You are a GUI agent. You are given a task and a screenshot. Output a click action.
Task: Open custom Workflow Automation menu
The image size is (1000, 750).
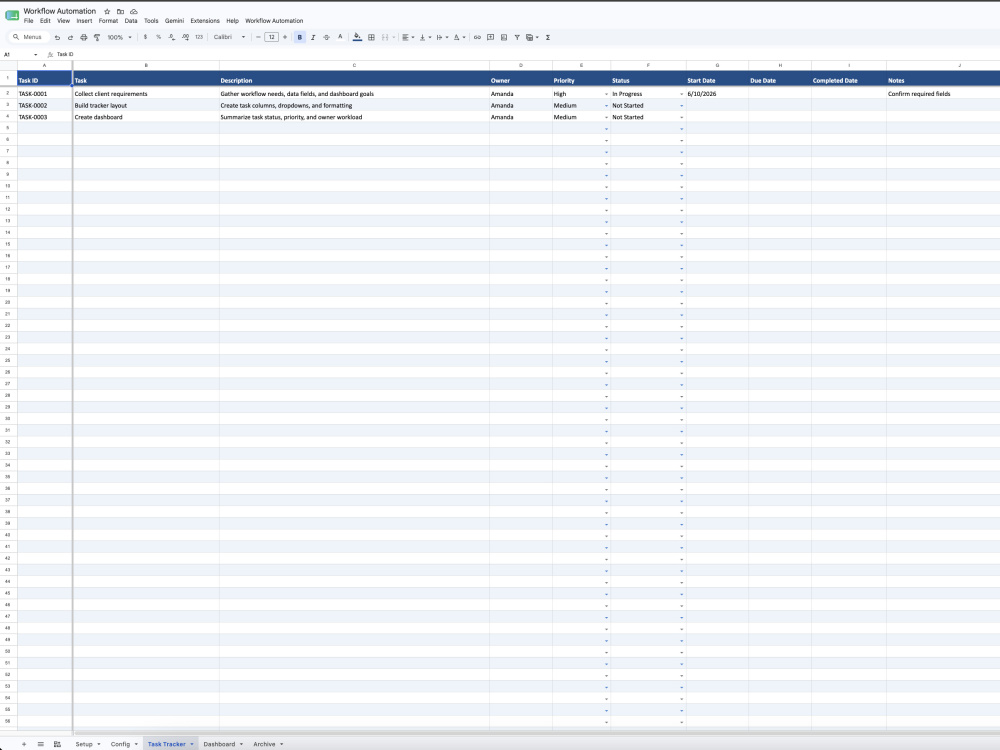274,21
